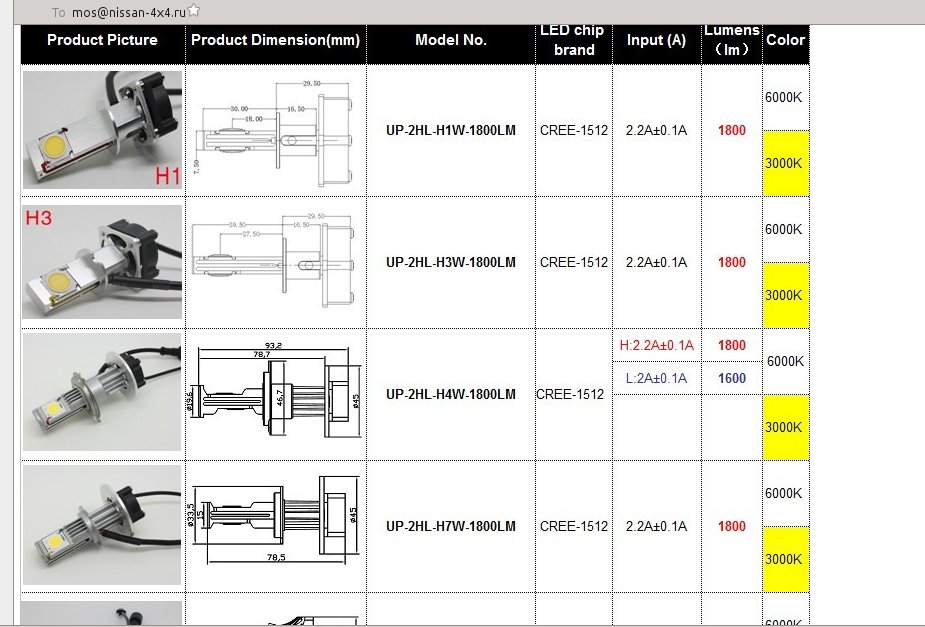Click the 1600 lumens value for H4W low beam
This screenshot has height=627, width=925.
click(732, 379)
